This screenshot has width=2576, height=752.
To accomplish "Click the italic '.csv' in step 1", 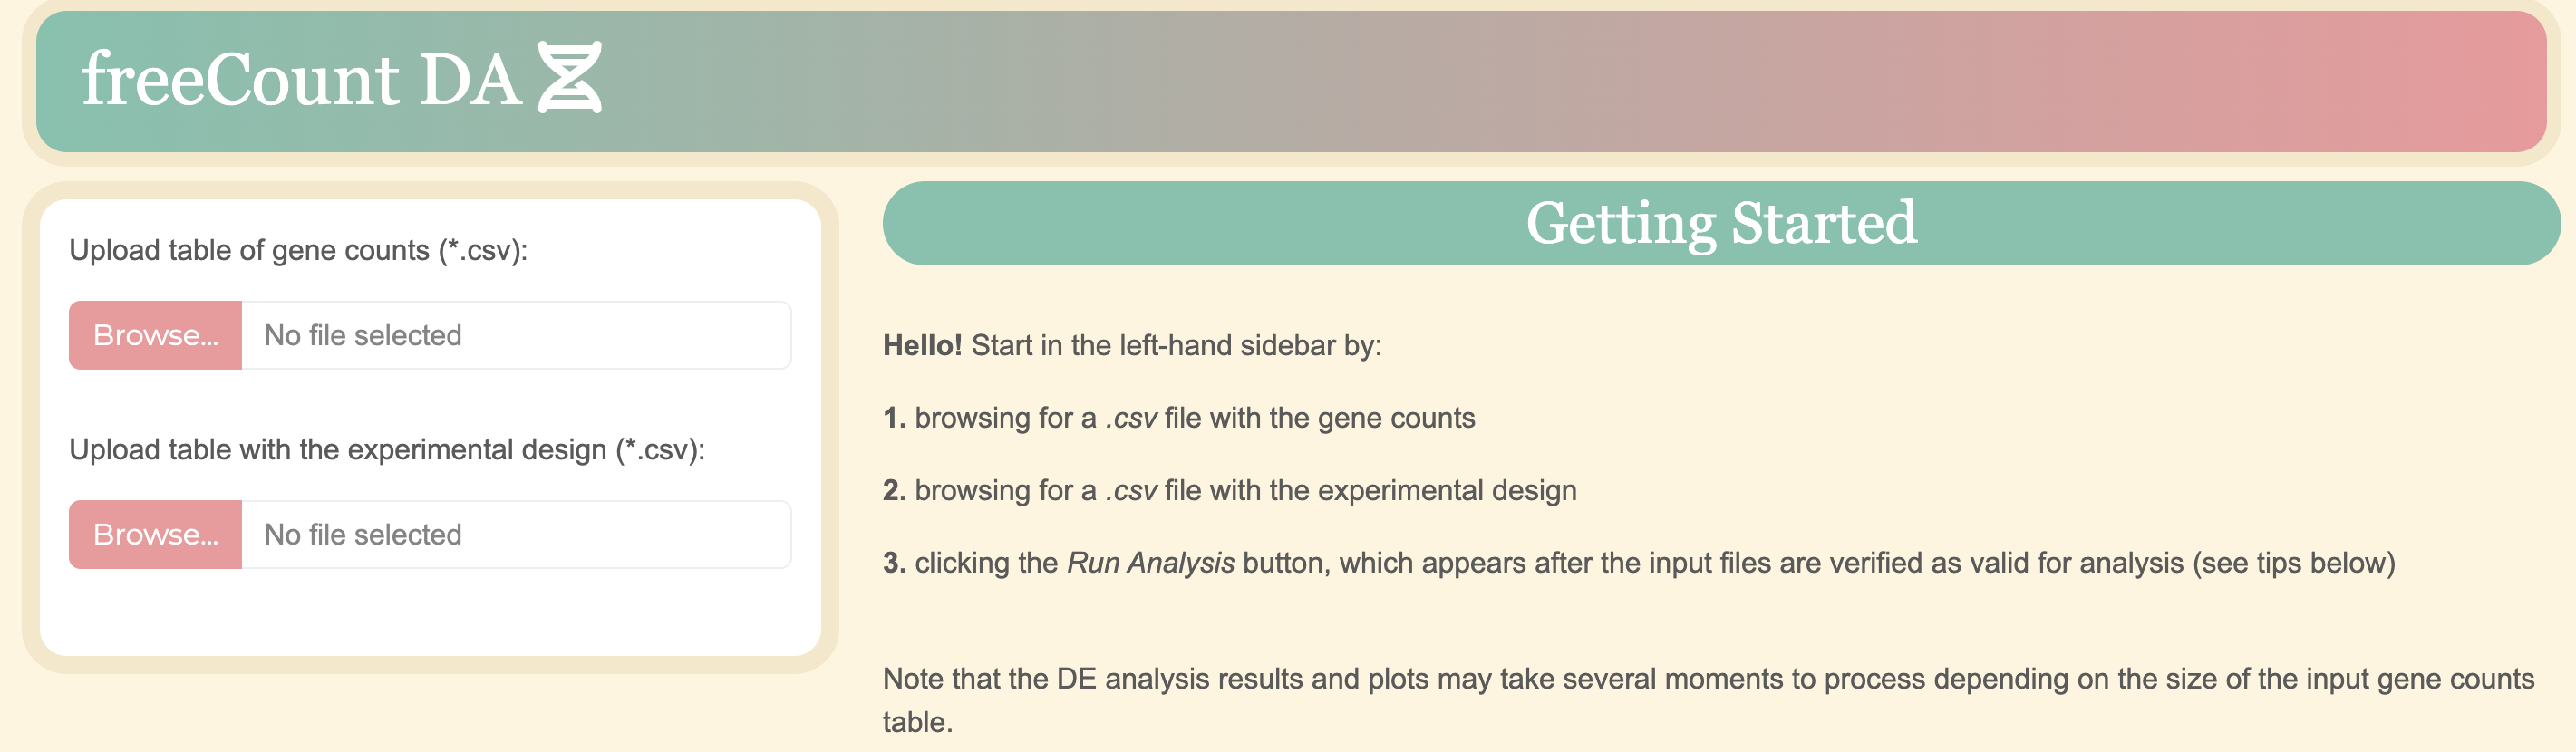I will point(1131,418).
